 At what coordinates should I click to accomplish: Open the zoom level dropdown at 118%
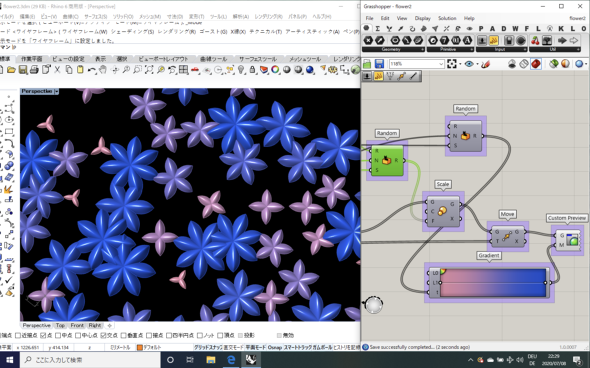pos(417,64)
